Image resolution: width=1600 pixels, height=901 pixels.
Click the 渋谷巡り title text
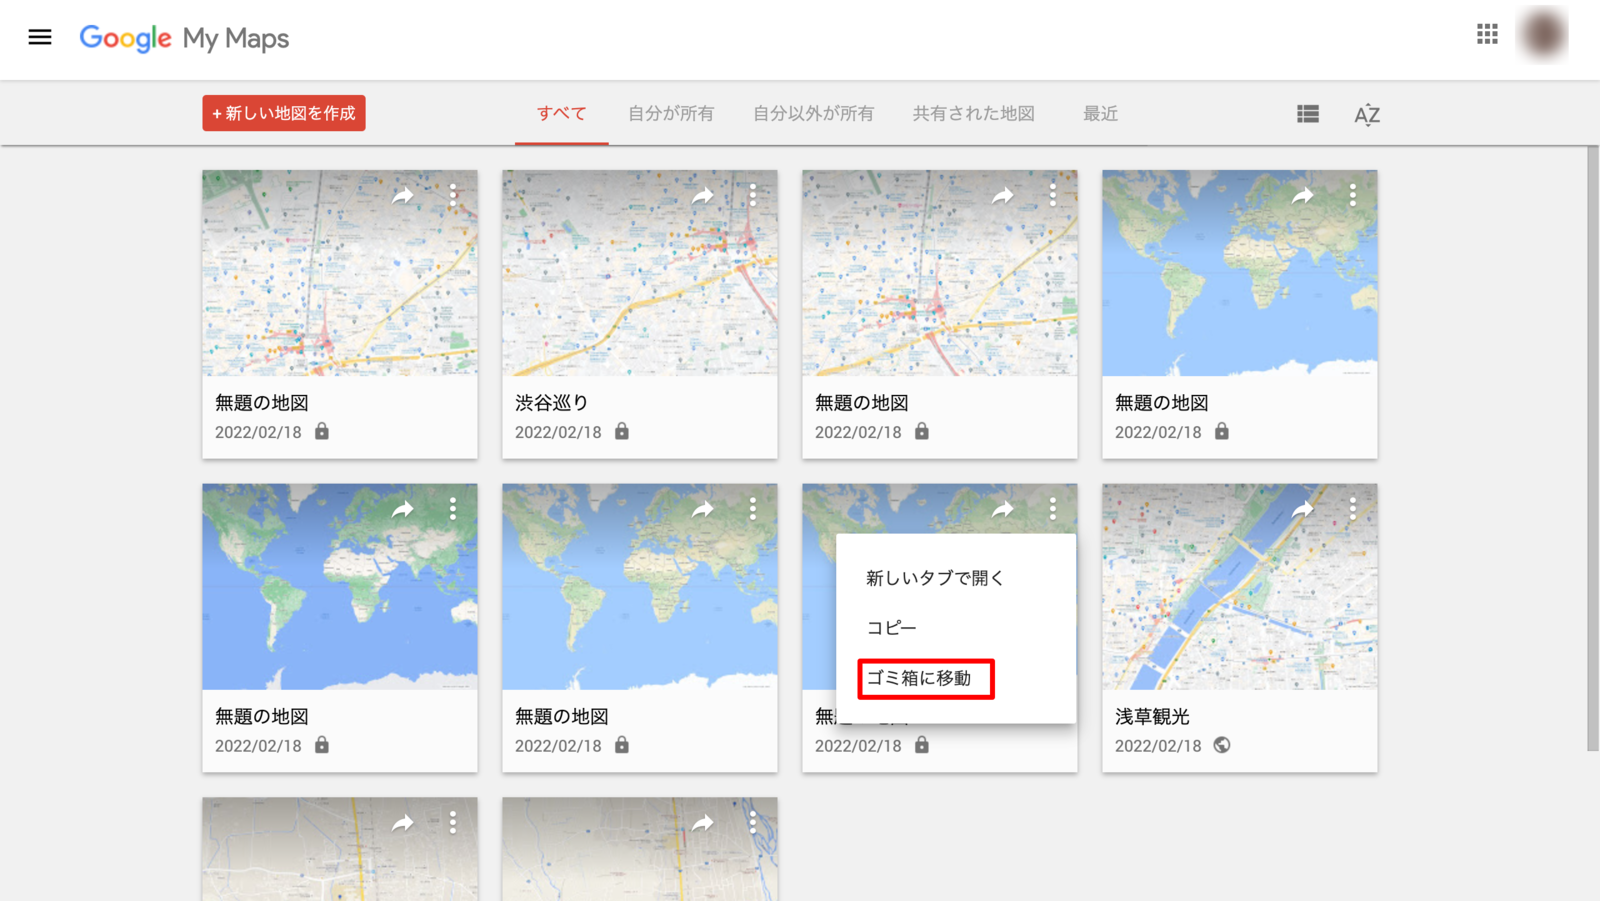(x=552, y=403)
